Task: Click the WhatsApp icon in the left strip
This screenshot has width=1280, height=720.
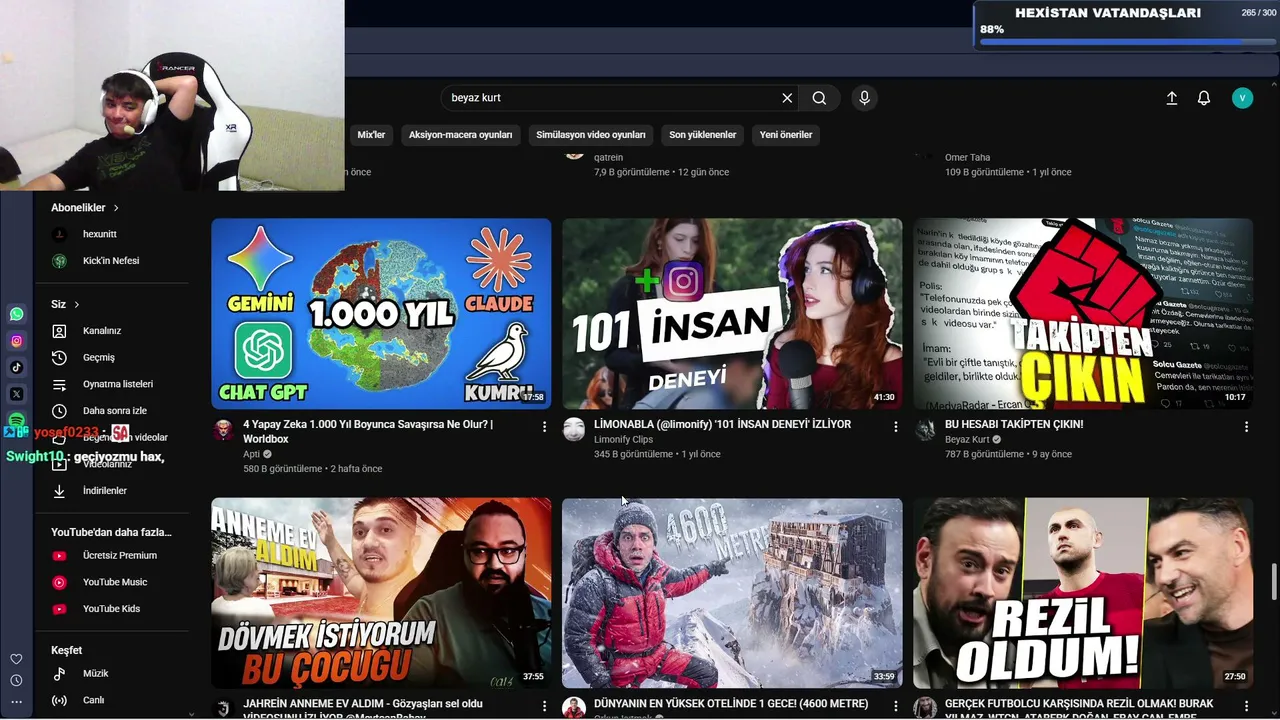Action: (x=17, y=314)
